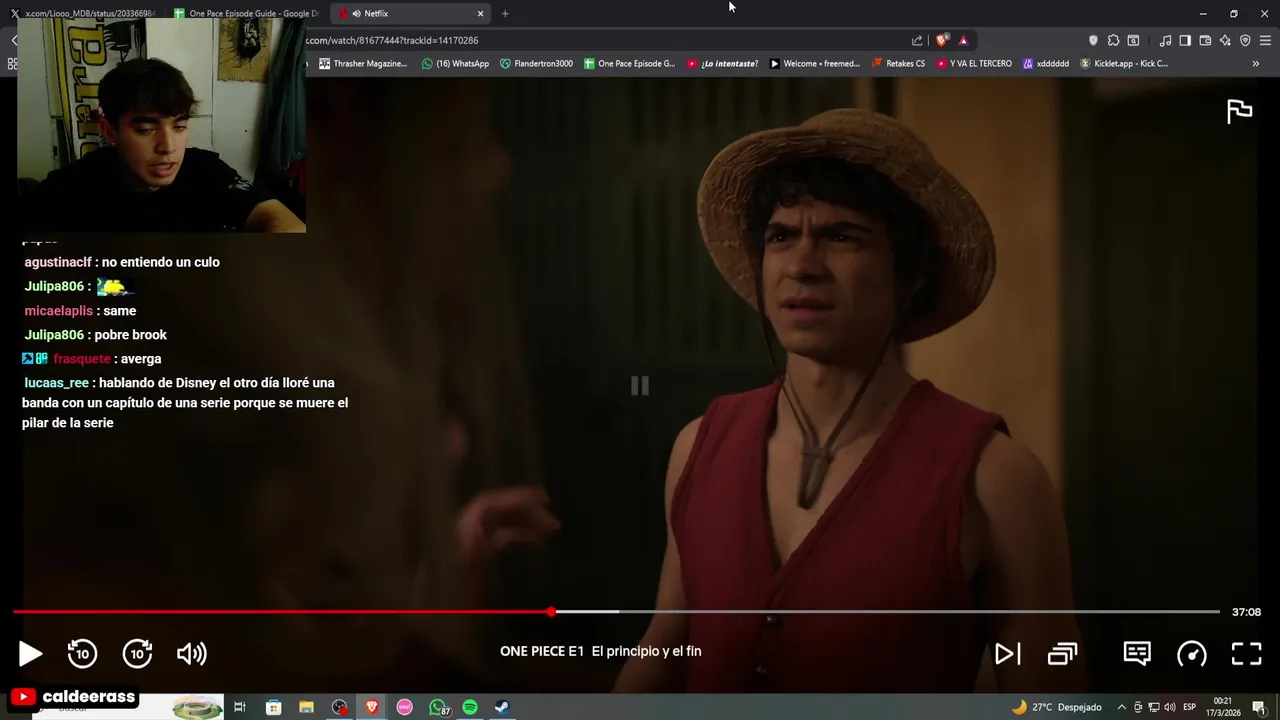Open Microsoft Store from the taskbar
Viewport: 1280px width, 720px height.
point(273,707)
